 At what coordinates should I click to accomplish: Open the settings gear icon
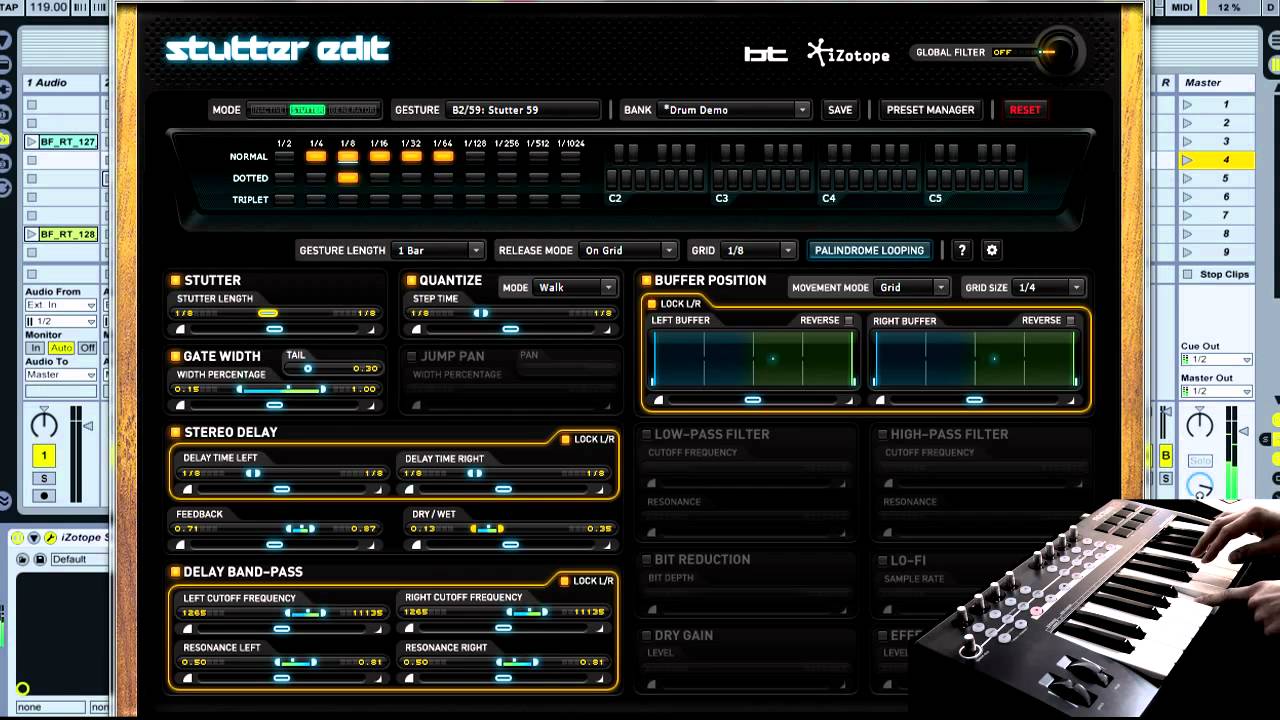992,250
